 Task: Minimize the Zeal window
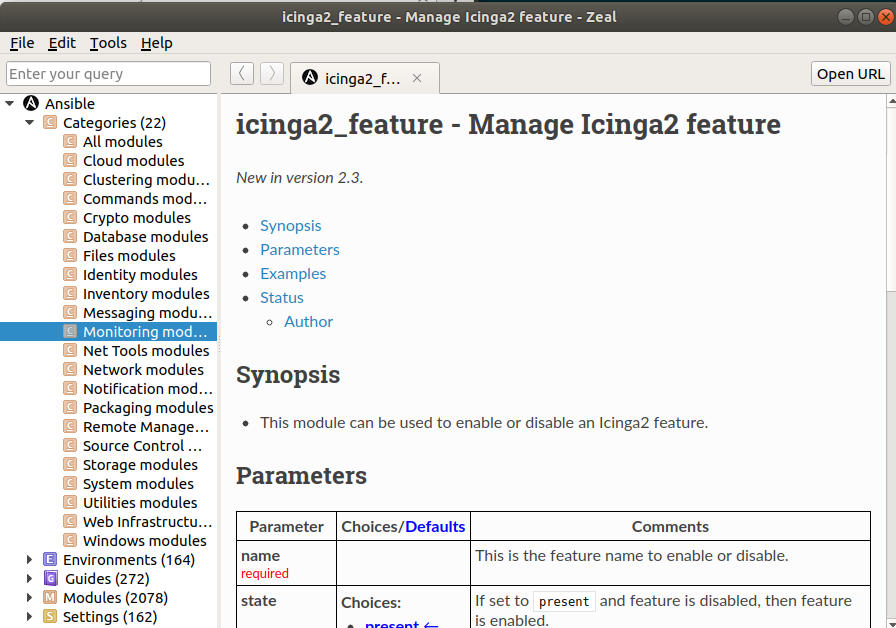(x=846, y=17)
